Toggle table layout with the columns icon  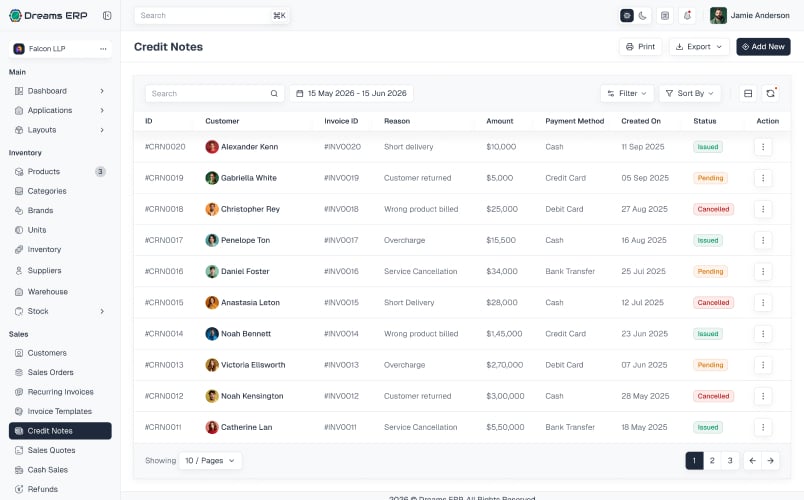click(748, 93)
